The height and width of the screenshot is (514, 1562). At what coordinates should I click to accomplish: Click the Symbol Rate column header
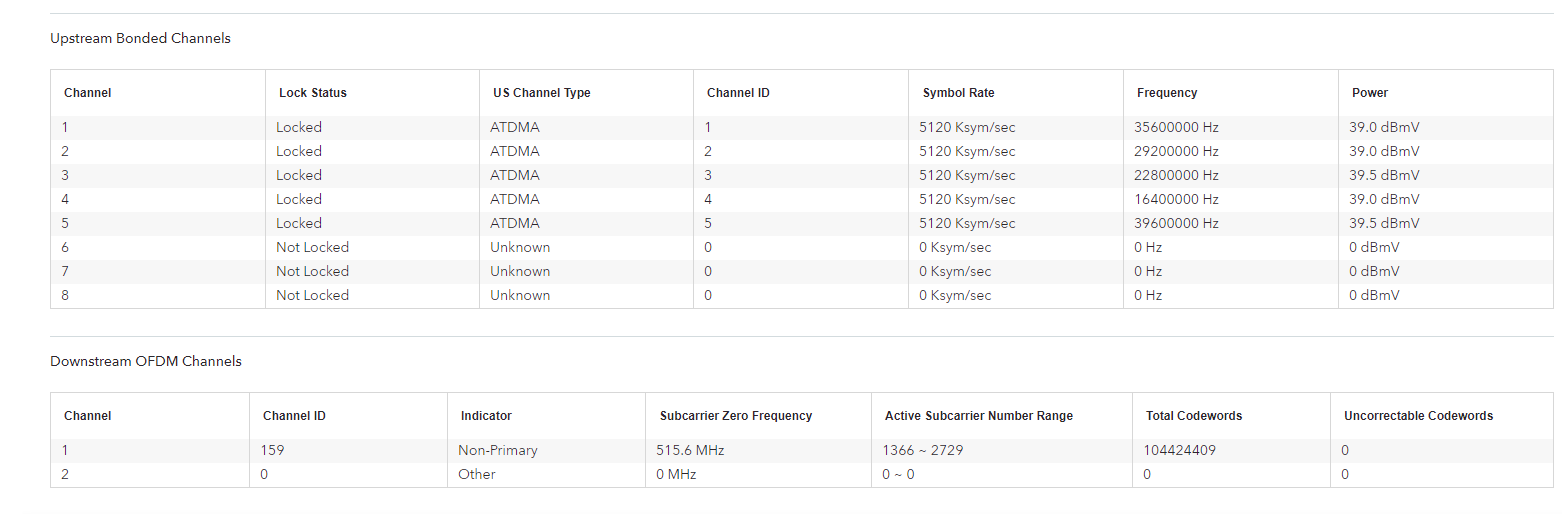click(x=959, y=93)
